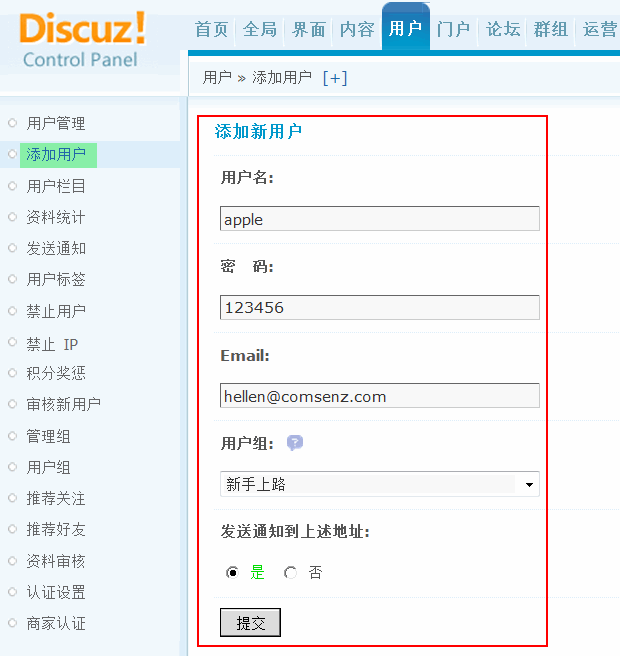Go to 积分奖惩 in sidebar
This screenshot has width=620, height=656.
(x=56, y=373)
